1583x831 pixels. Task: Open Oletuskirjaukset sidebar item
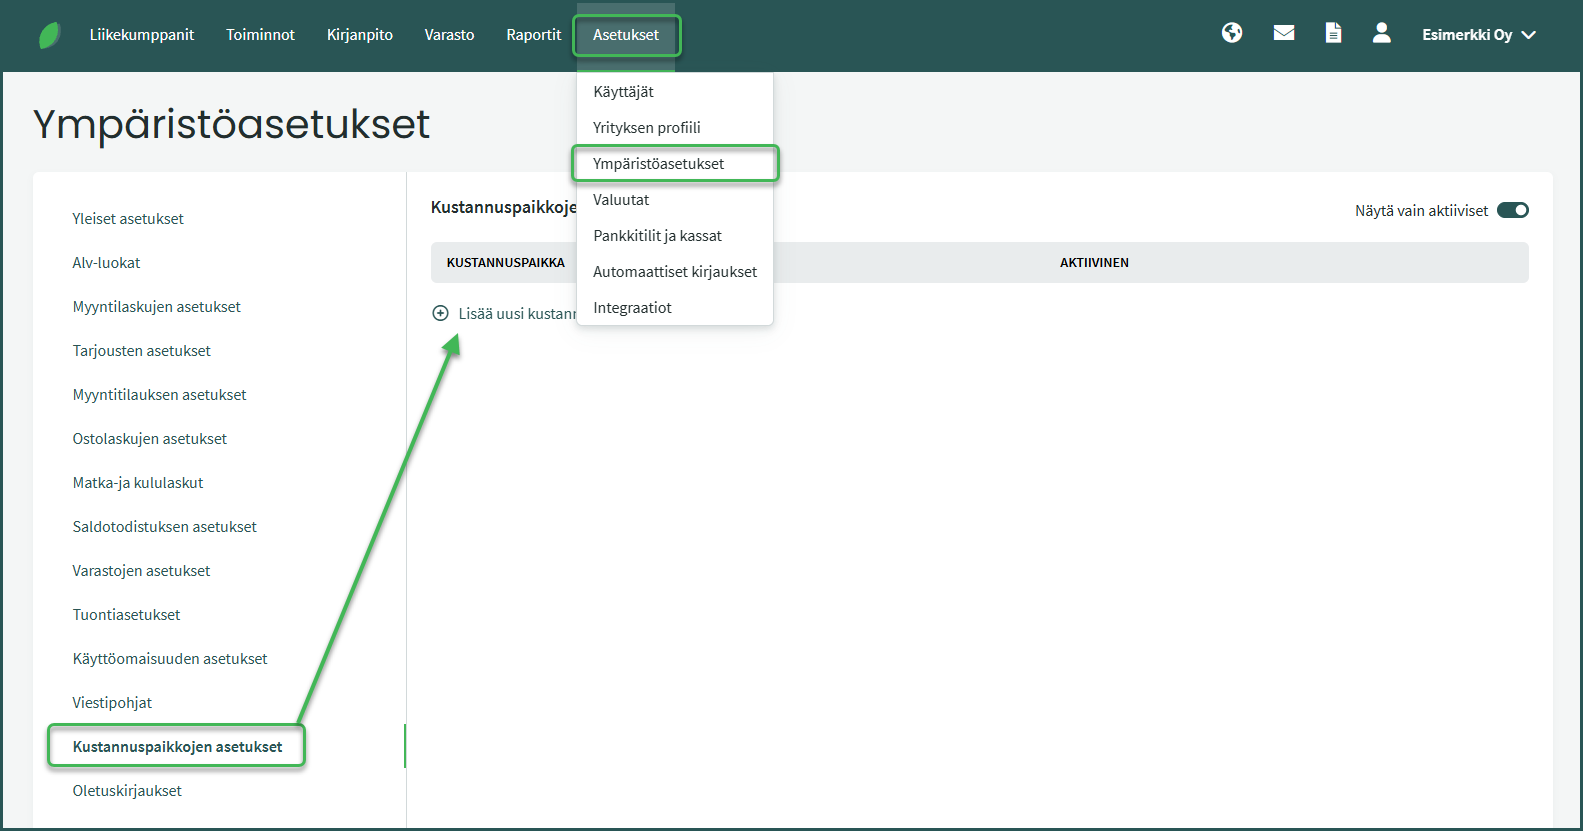127,790
